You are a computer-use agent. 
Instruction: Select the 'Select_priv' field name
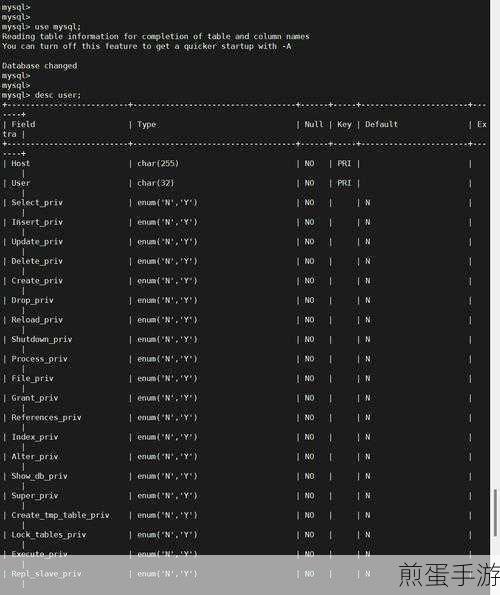click(x=37, y=203)
